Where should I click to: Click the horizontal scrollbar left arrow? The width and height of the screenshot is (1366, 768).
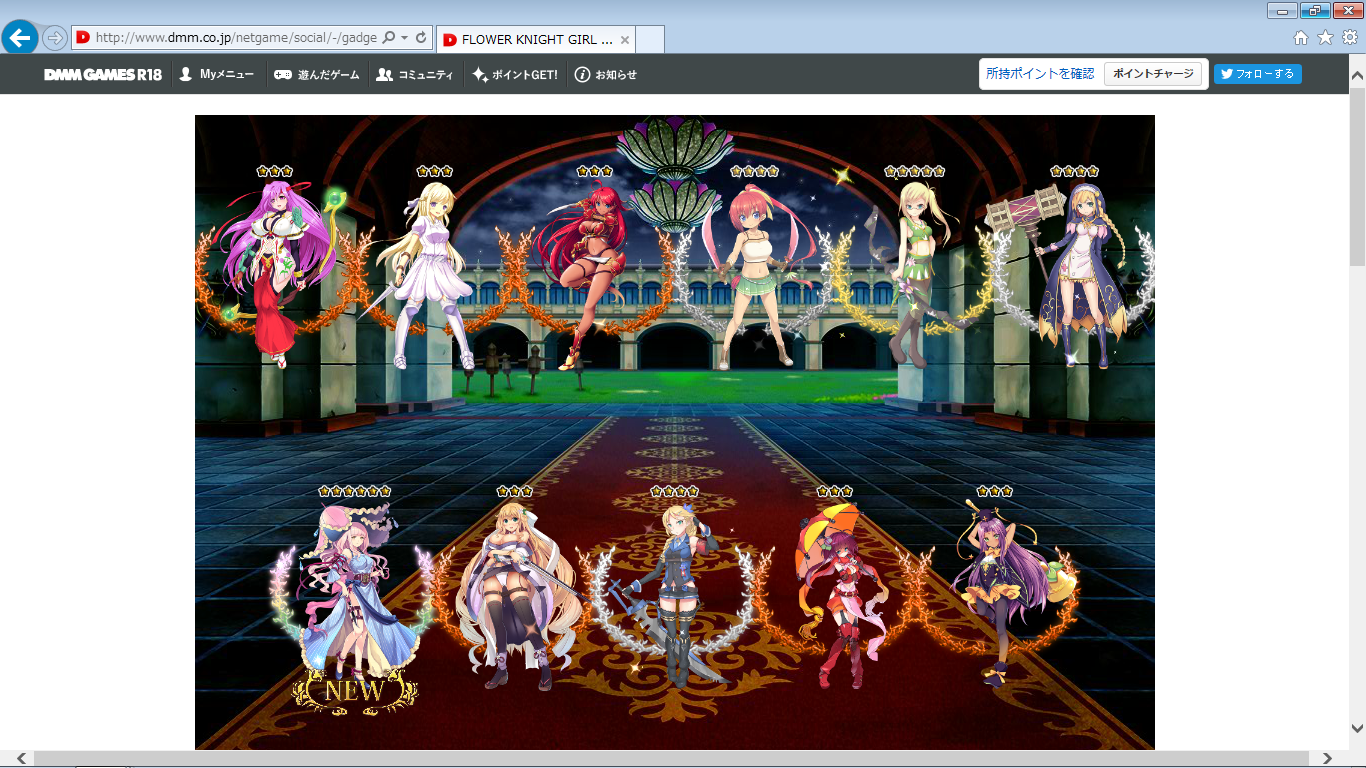[22, 759]
